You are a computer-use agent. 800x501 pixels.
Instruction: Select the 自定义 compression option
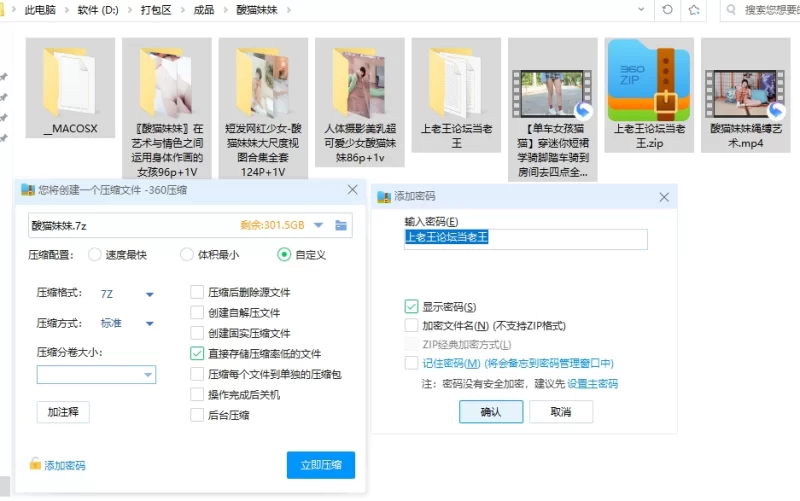pyautogui.click(x=284, y=255)
